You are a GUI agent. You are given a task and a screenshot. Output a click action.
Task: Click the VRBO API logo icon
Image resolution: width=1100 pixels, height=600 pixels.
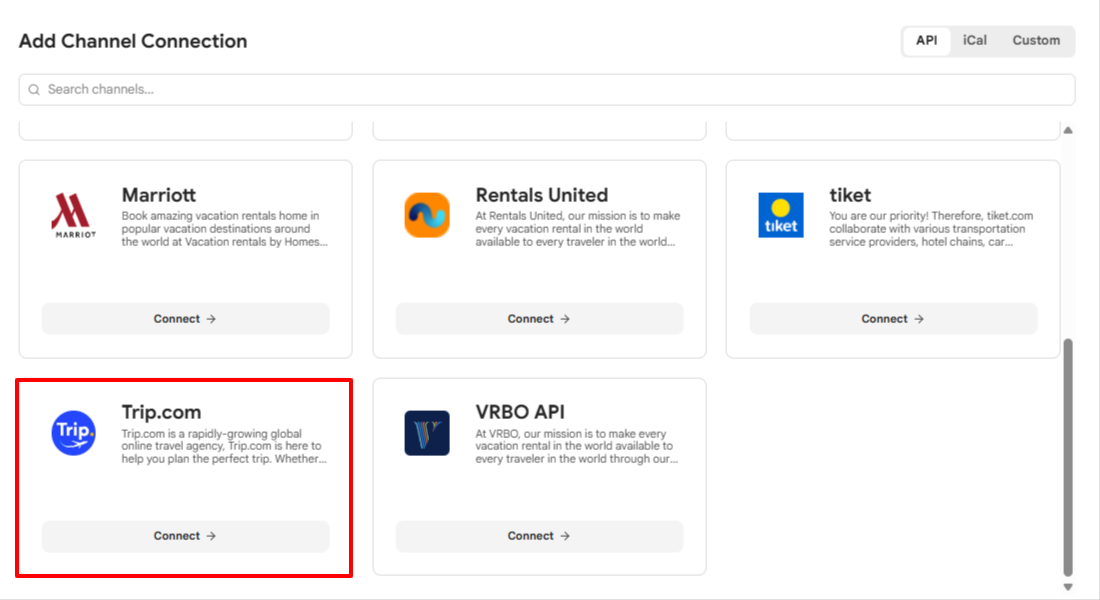point(427,433)
